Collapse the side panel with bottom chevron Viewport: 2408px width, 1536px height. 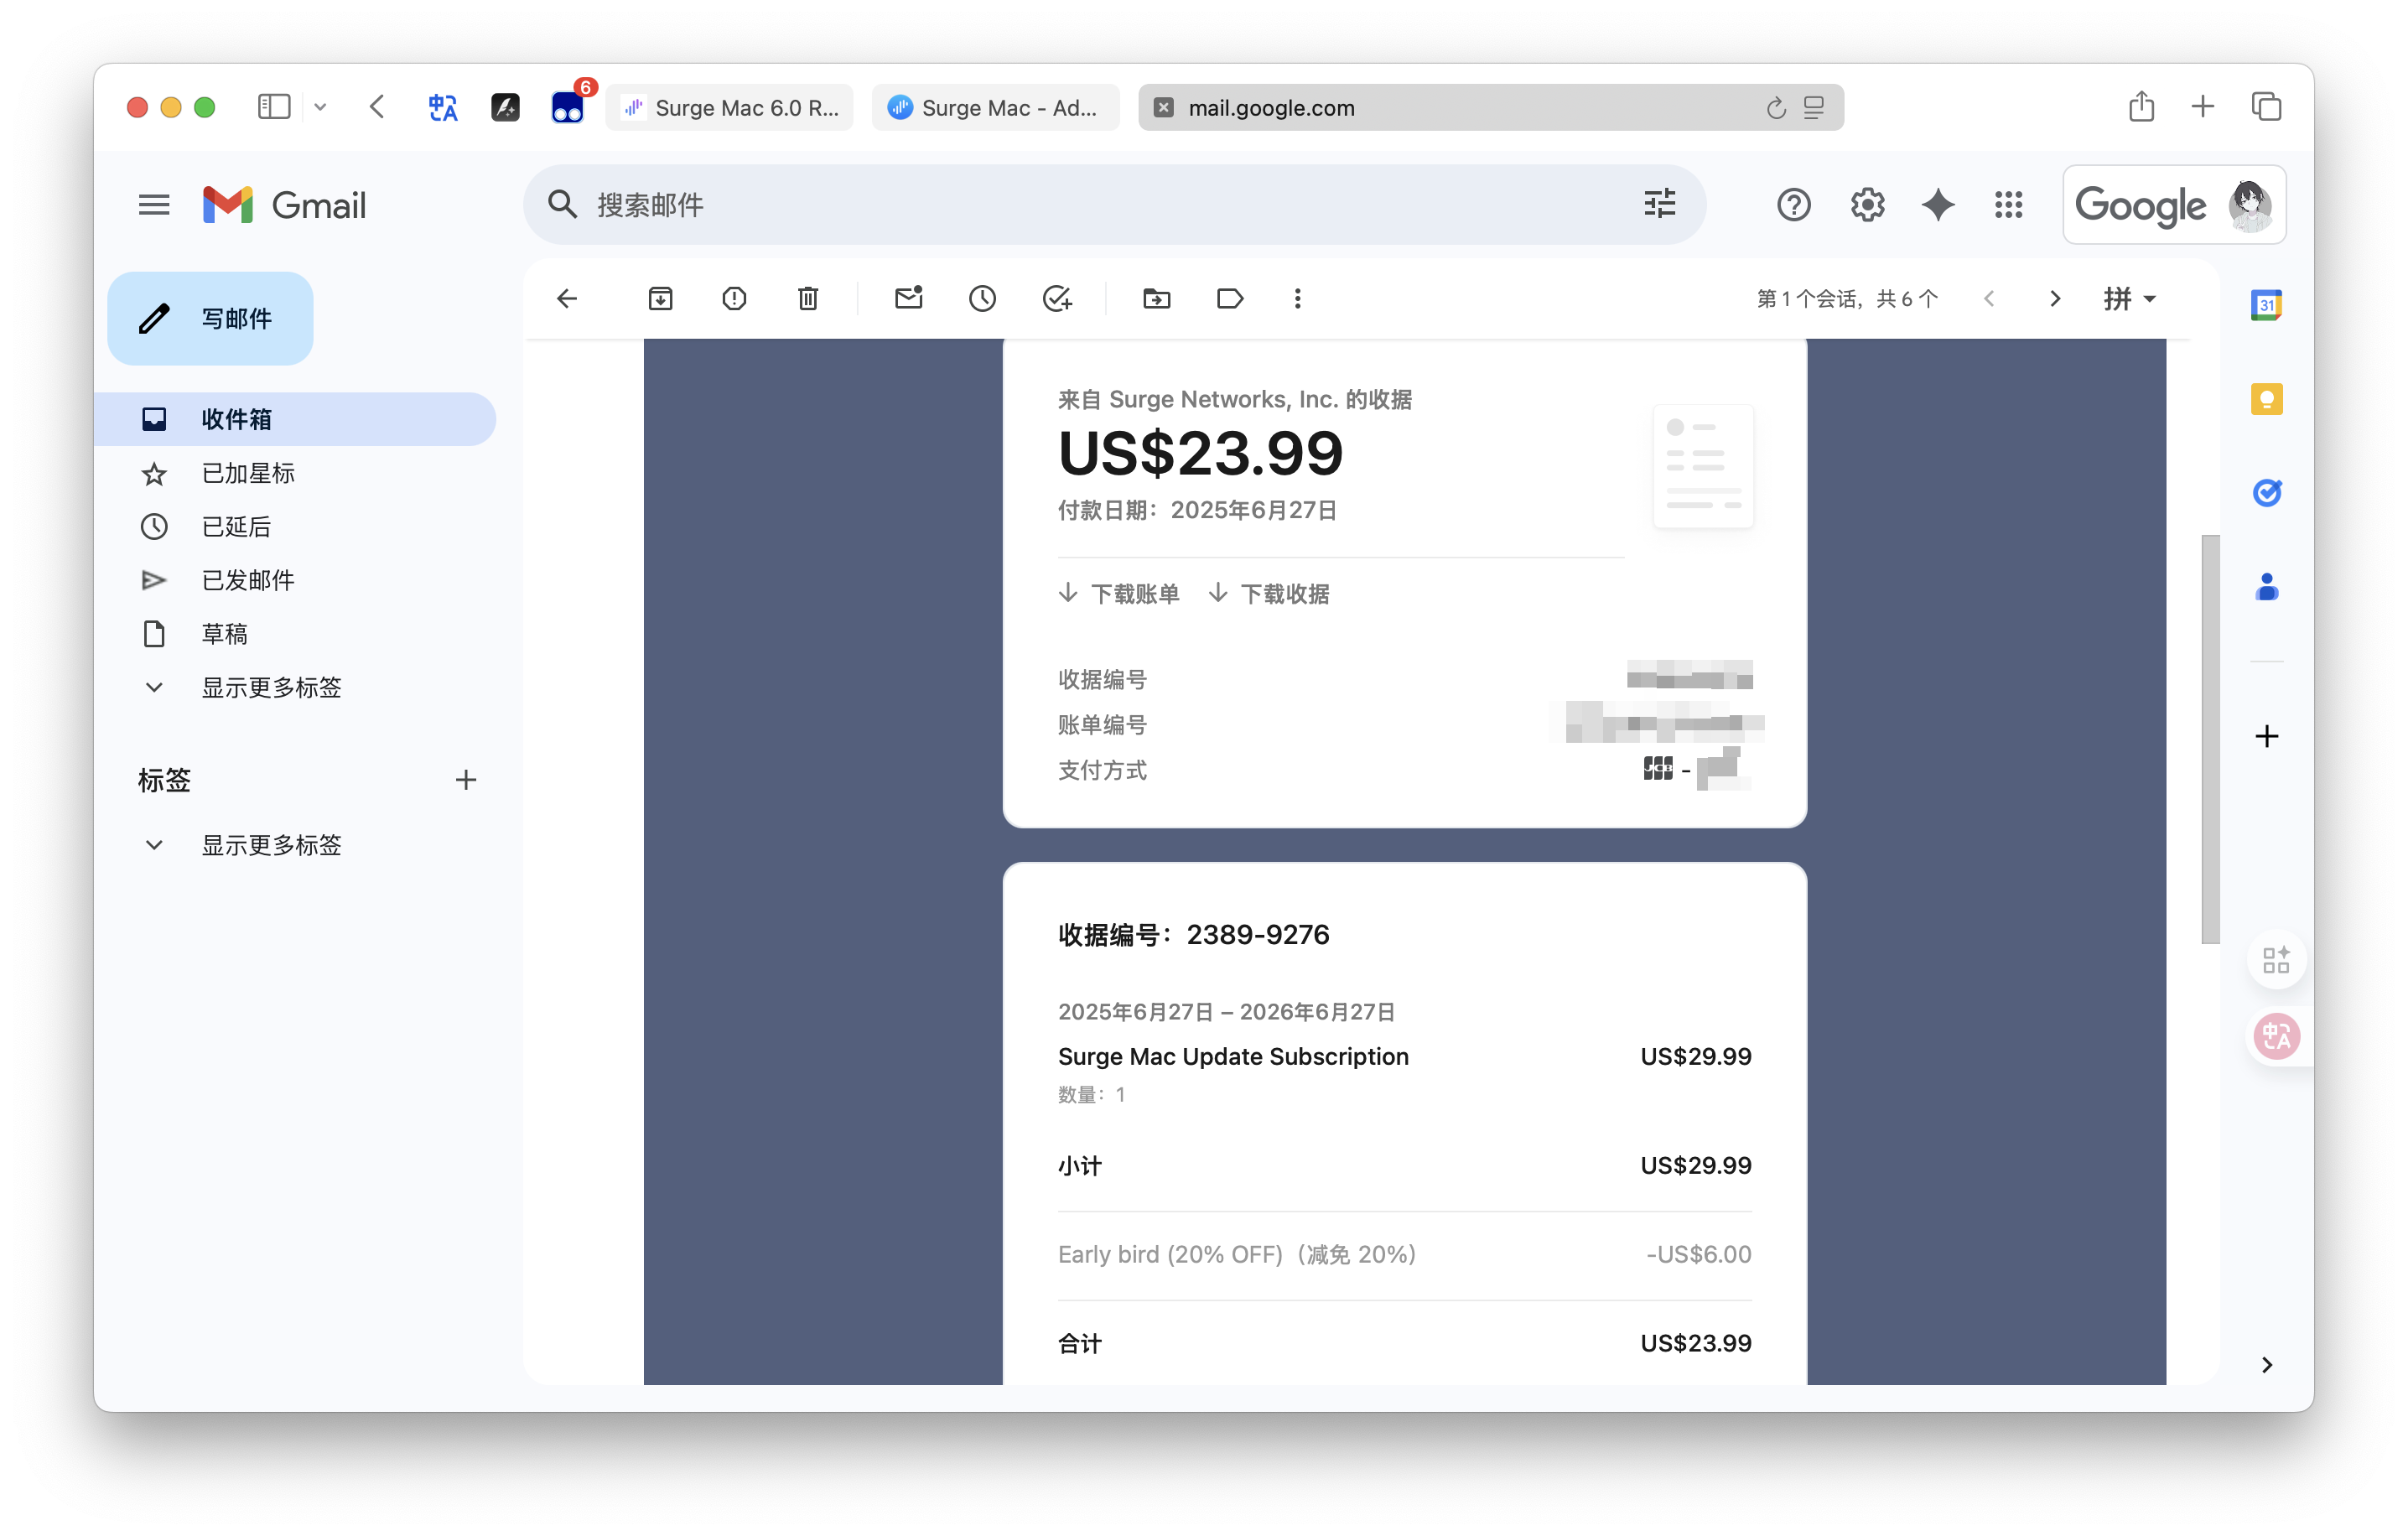(x=2266, y=1365)
